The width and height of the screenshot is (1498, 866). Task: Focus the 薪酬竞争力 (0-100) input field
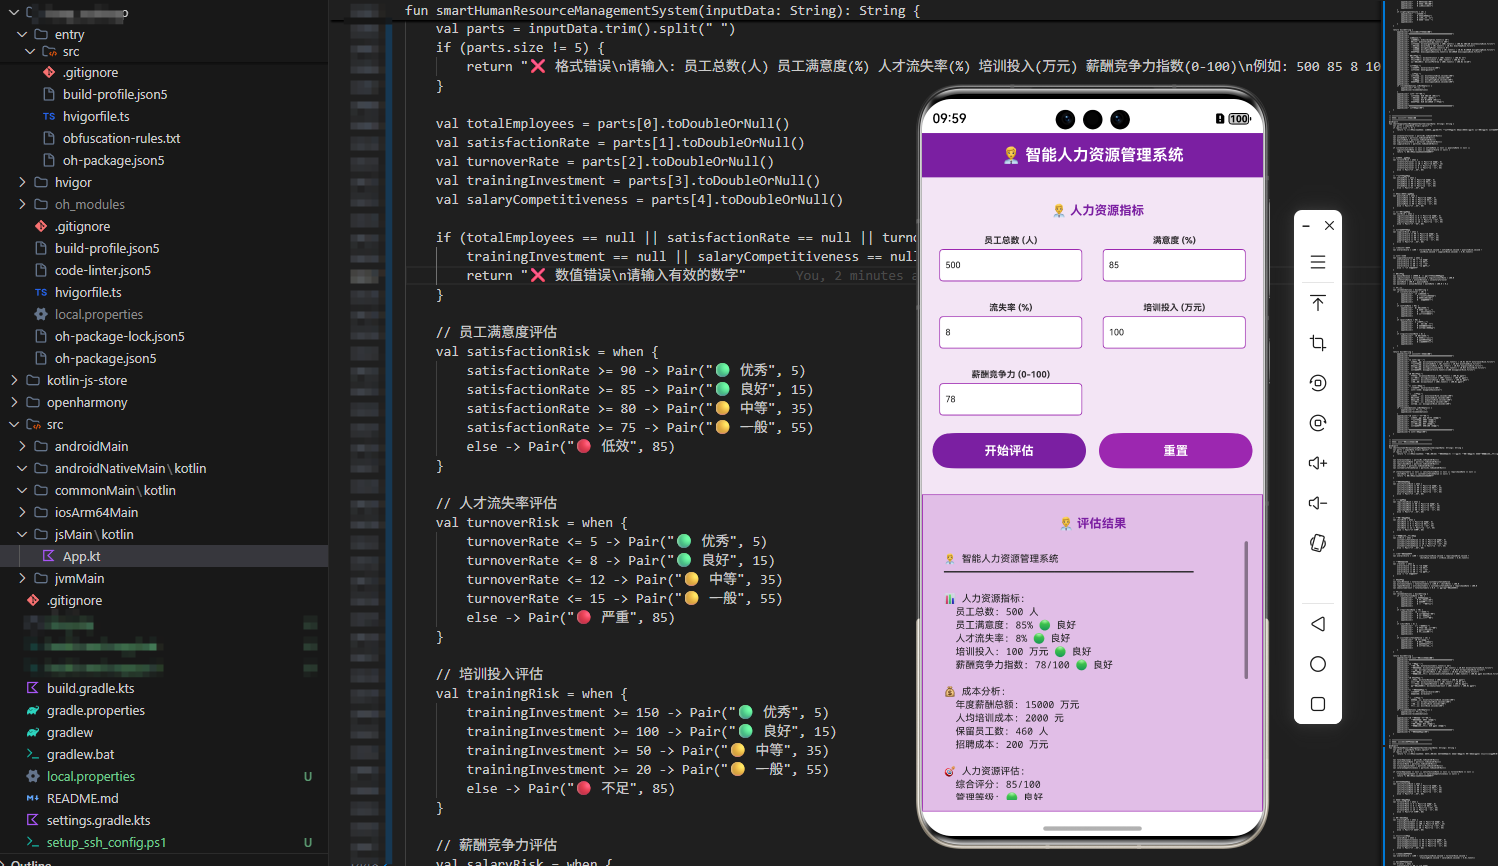point(1010,399)
